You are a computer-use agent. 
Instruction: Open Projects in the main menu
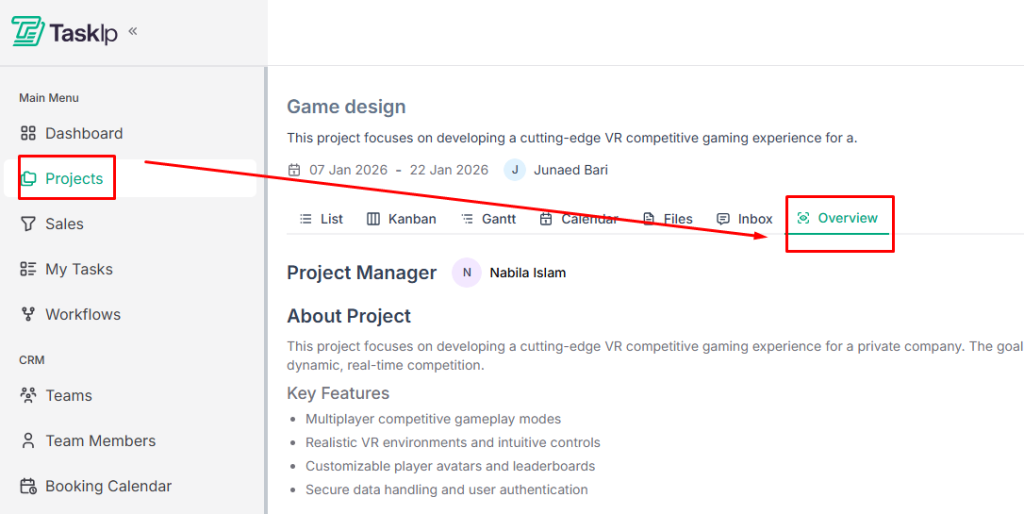[x=73, y=179]
